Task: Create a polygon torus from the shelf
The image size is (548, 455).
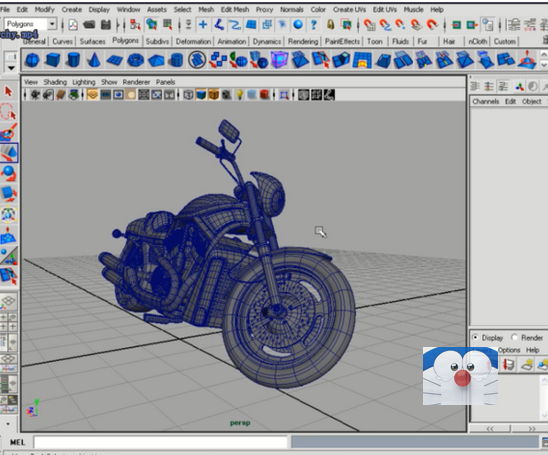Action: tap(135, 60)
